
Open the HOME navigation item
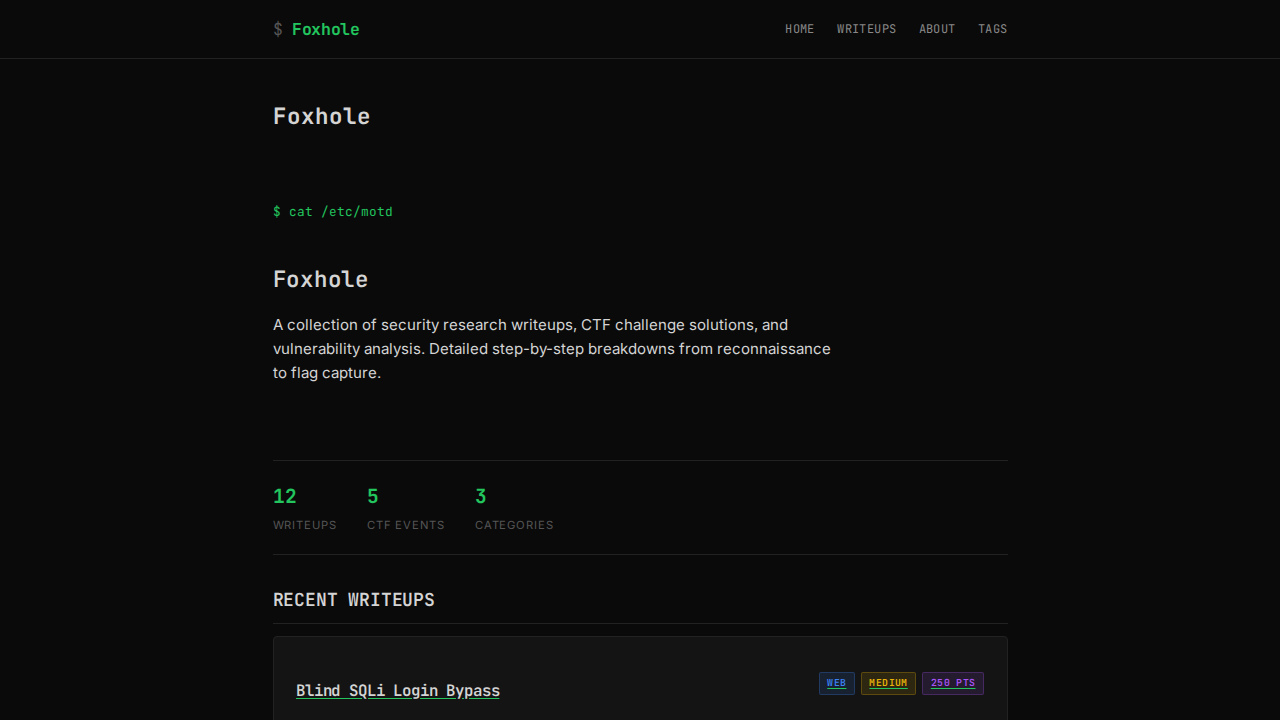[799, 29]
